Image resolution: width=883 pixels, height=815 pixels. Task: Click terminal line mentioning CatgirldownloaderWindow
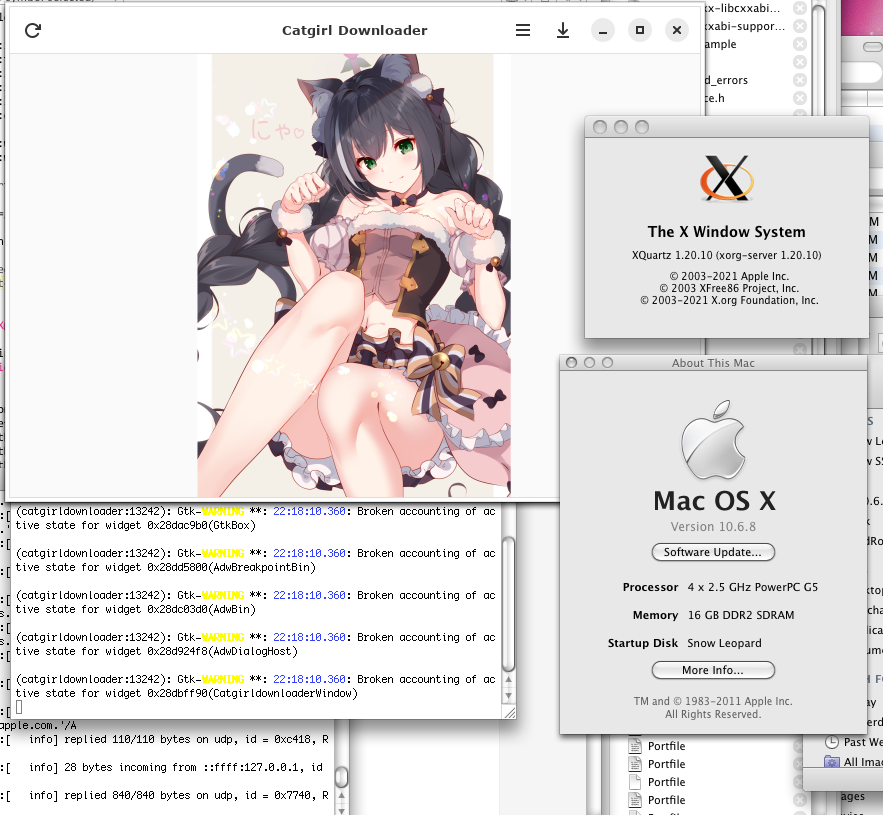255,687
